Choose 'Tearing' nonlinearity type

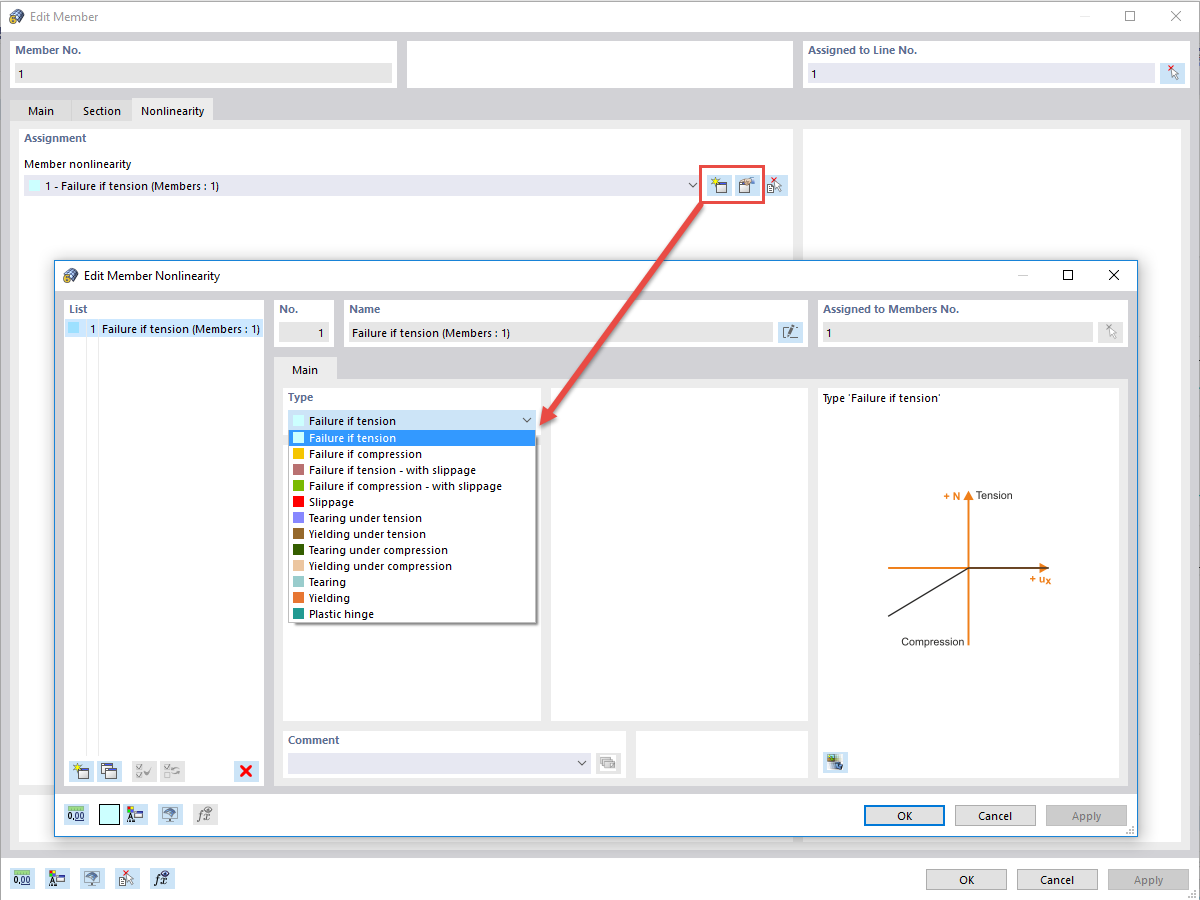(412, 582)
